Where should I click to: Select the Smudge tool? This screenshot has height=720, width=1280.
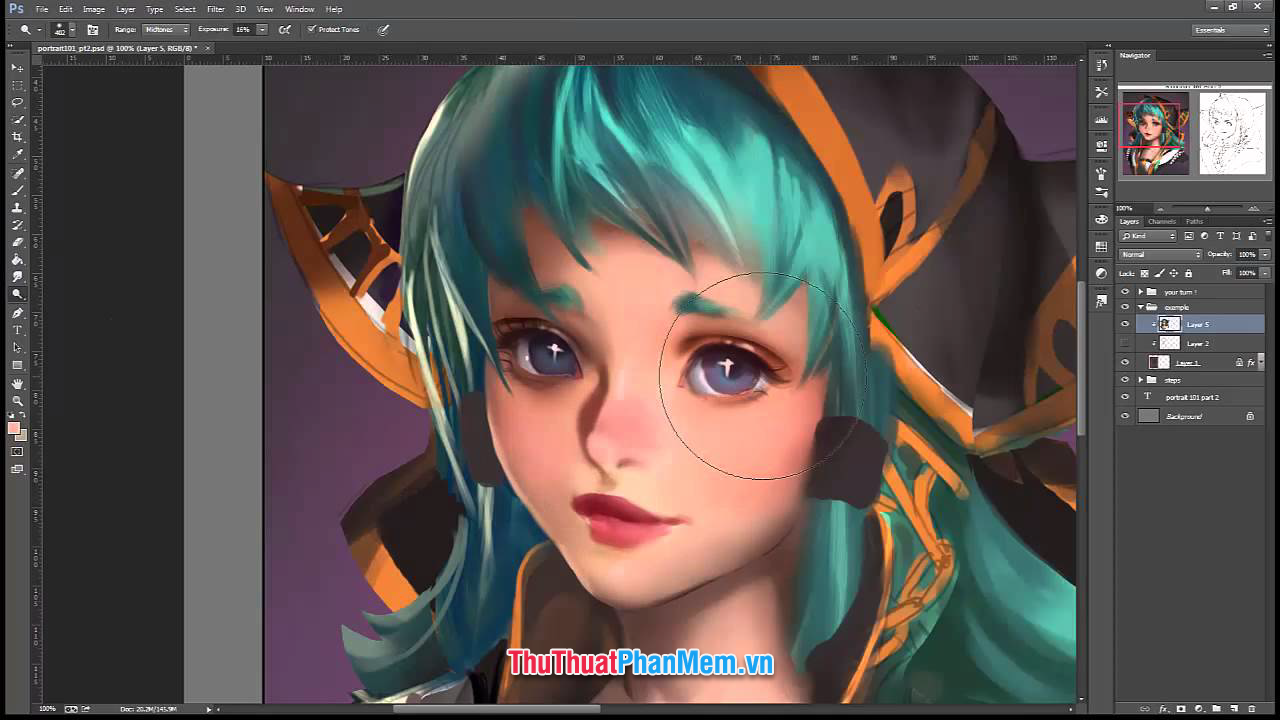(x=18, y=277)
